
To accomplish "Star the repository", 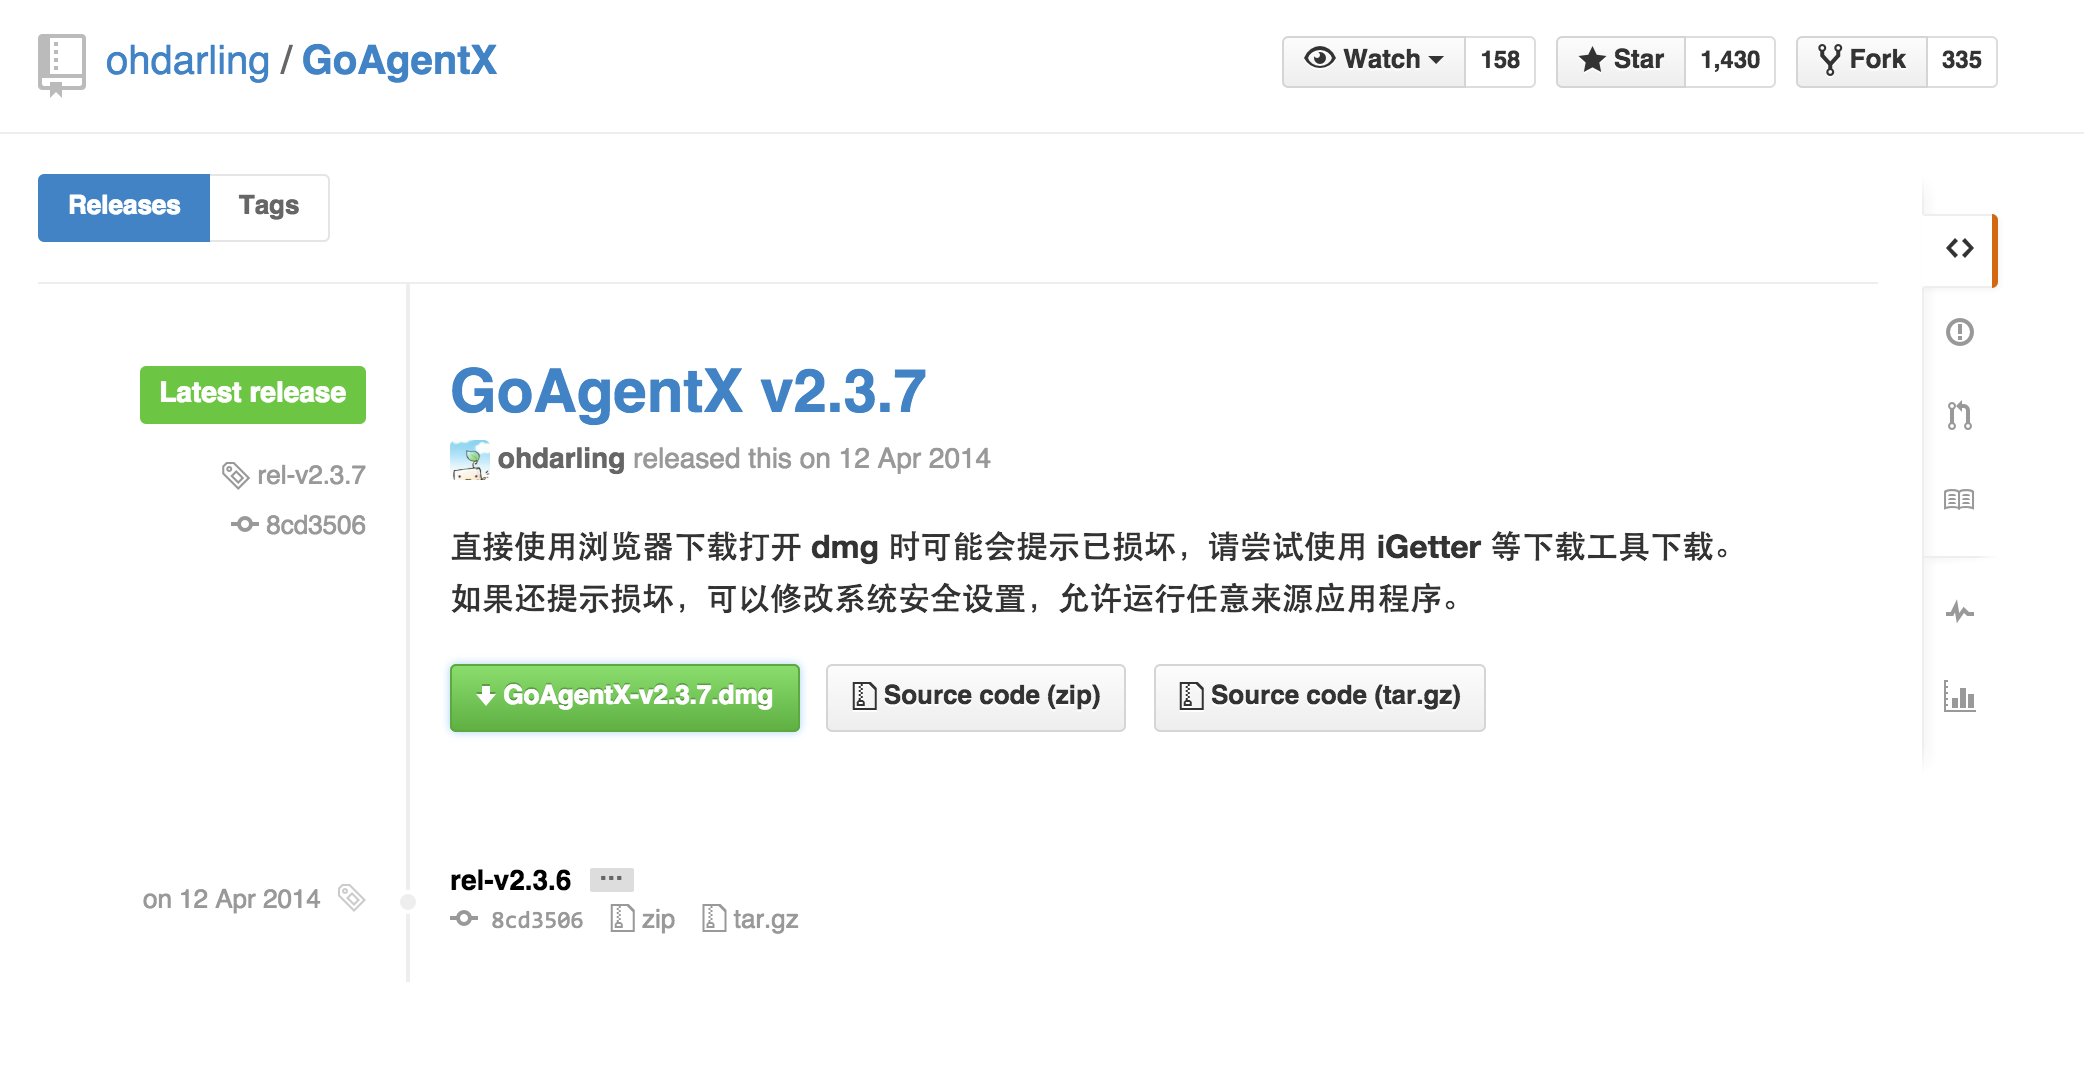I will 1621,61.
